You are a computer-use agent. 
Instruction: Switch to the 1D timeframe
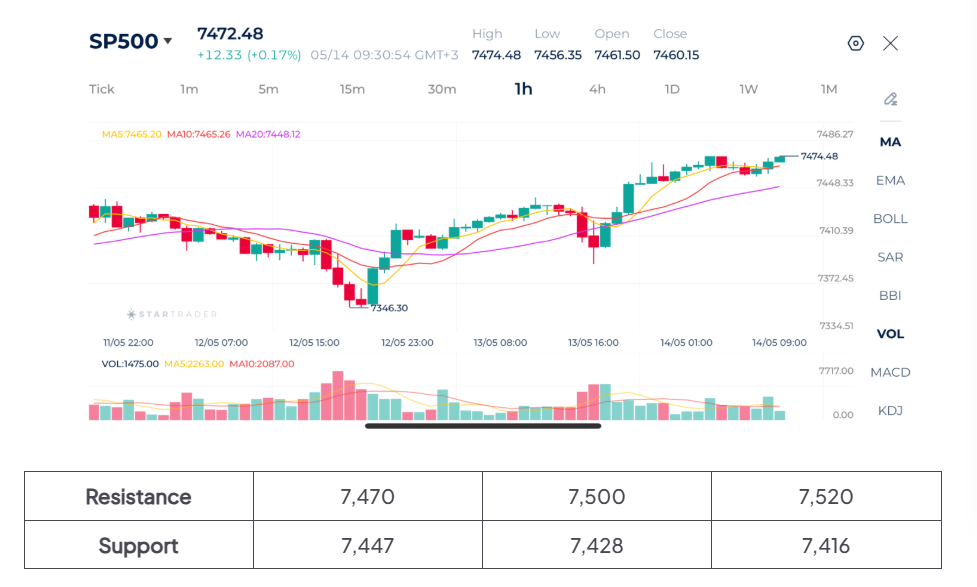click(x=672, y=89)
